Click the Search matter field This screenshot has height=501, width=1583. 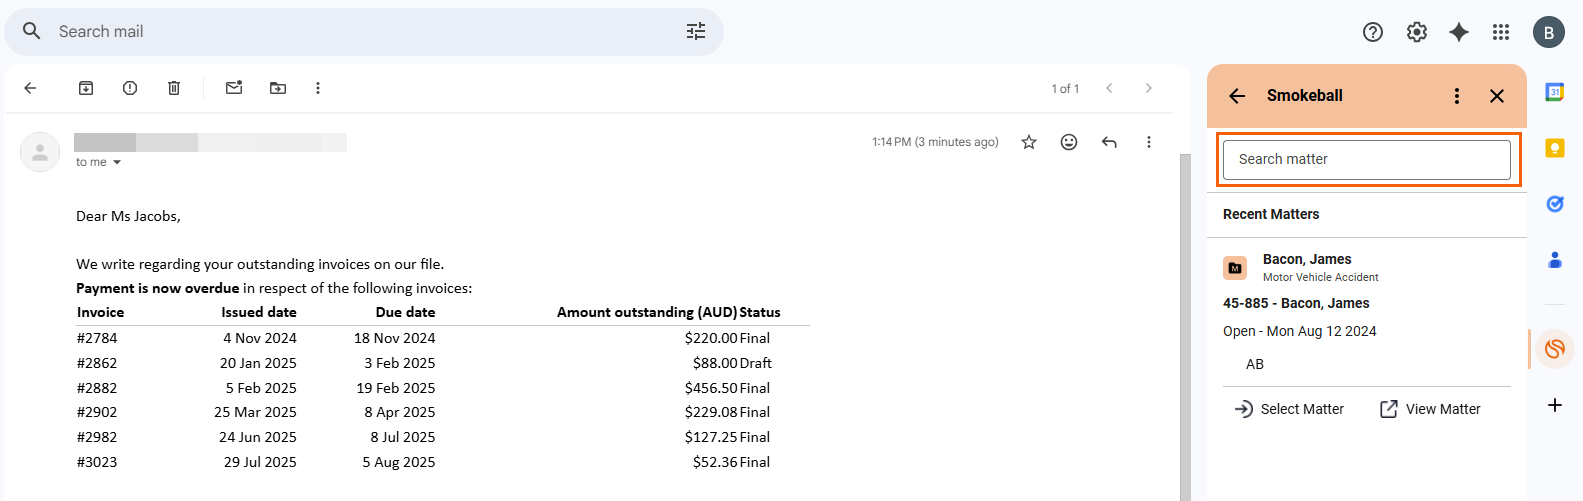(1366, 159)
